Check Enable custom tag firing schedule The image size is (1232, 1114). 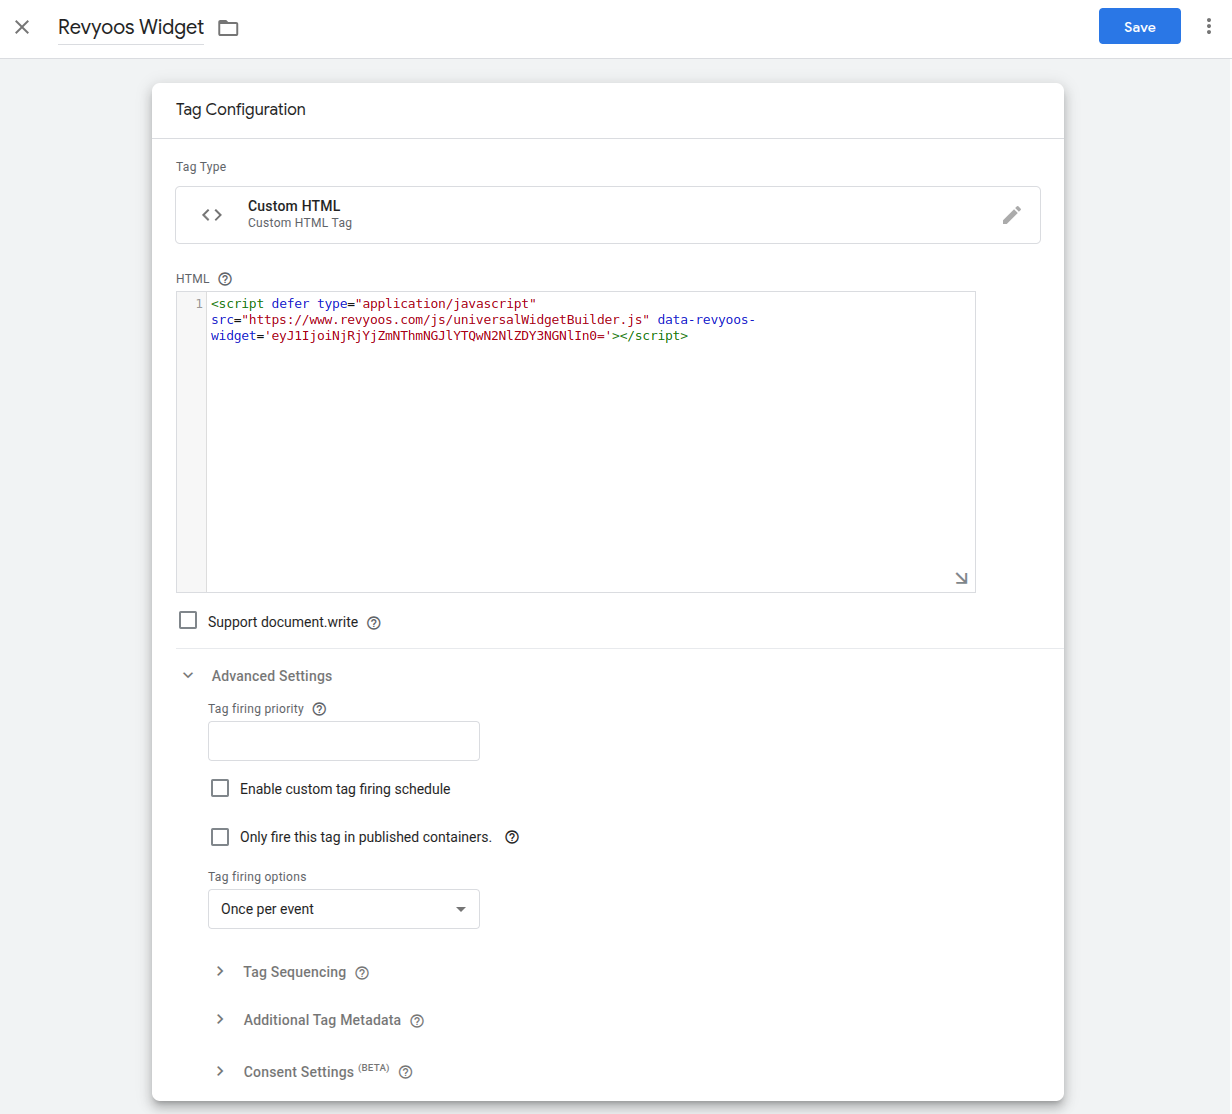[220, 789]
